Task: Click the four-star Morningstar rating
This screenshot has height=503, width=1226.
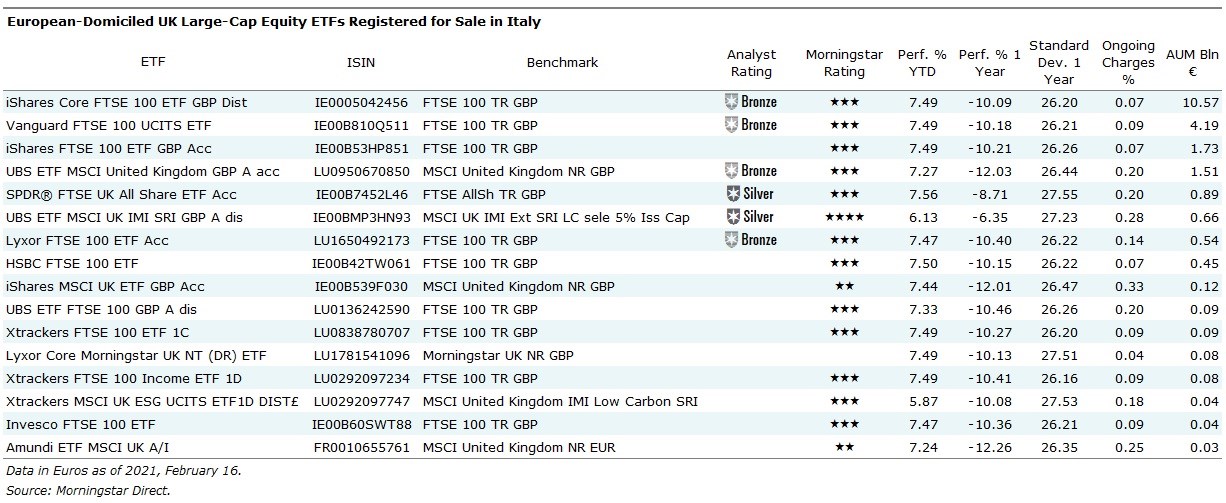Action: 844,217
